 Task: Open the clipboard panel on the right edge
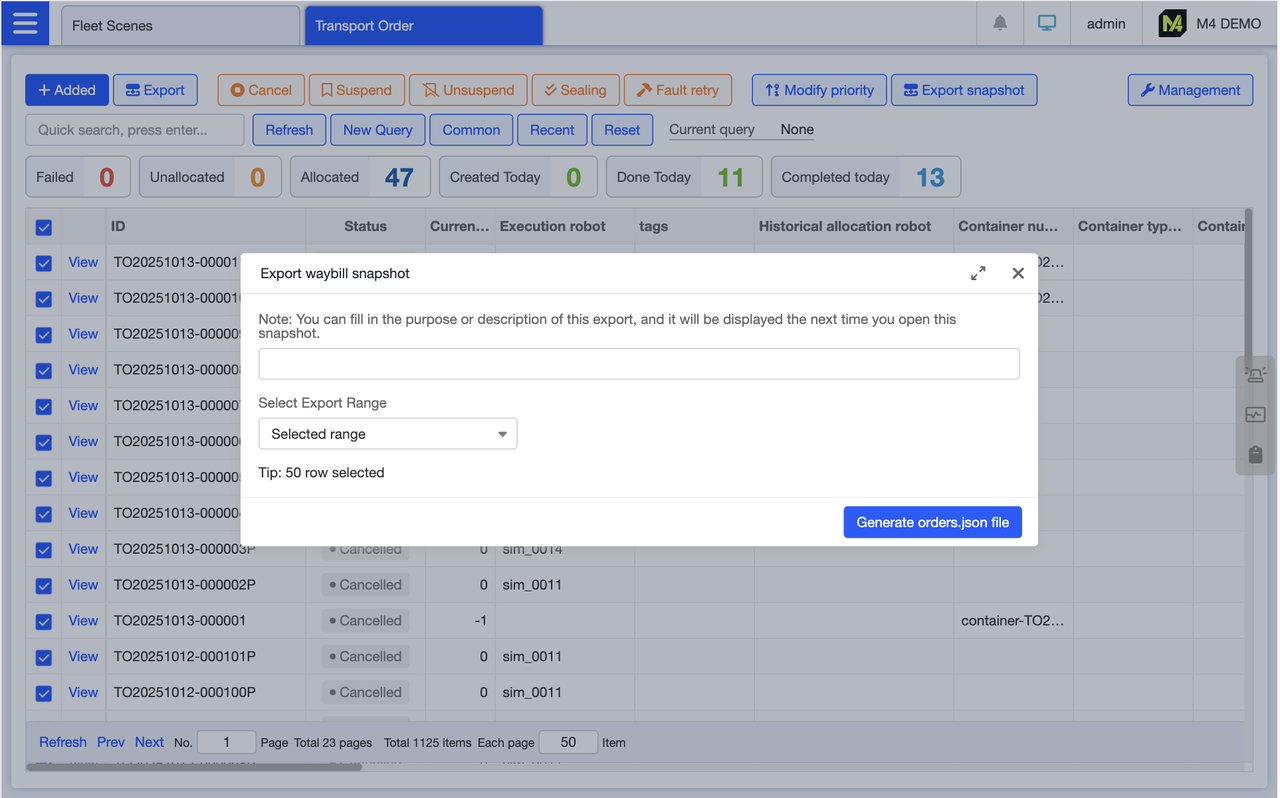[x=1255, y=454]
